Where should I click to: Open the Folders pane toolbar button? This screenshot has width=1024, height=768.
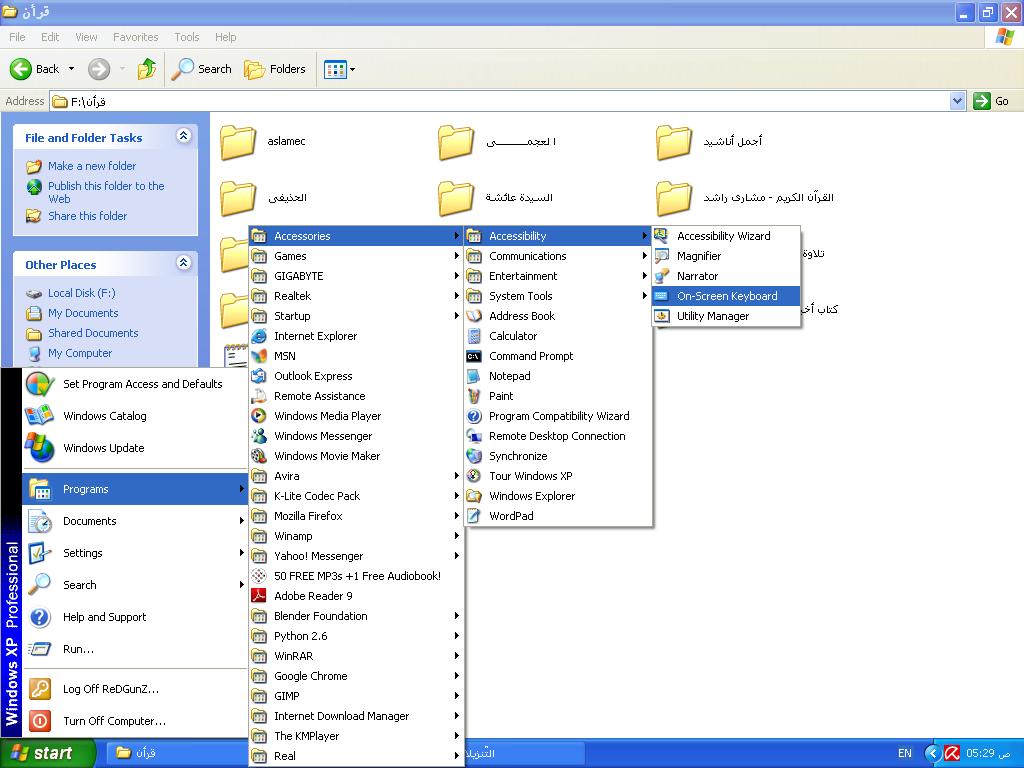point(275,69)
